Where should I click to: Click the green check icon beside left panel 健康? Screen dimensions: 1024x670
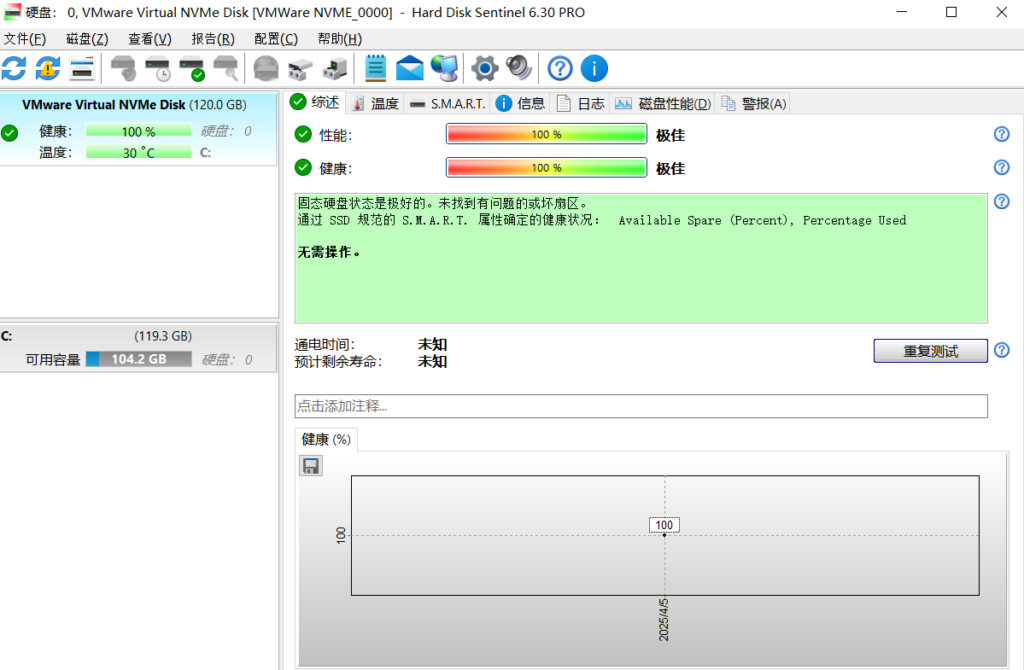coord(10,133)
